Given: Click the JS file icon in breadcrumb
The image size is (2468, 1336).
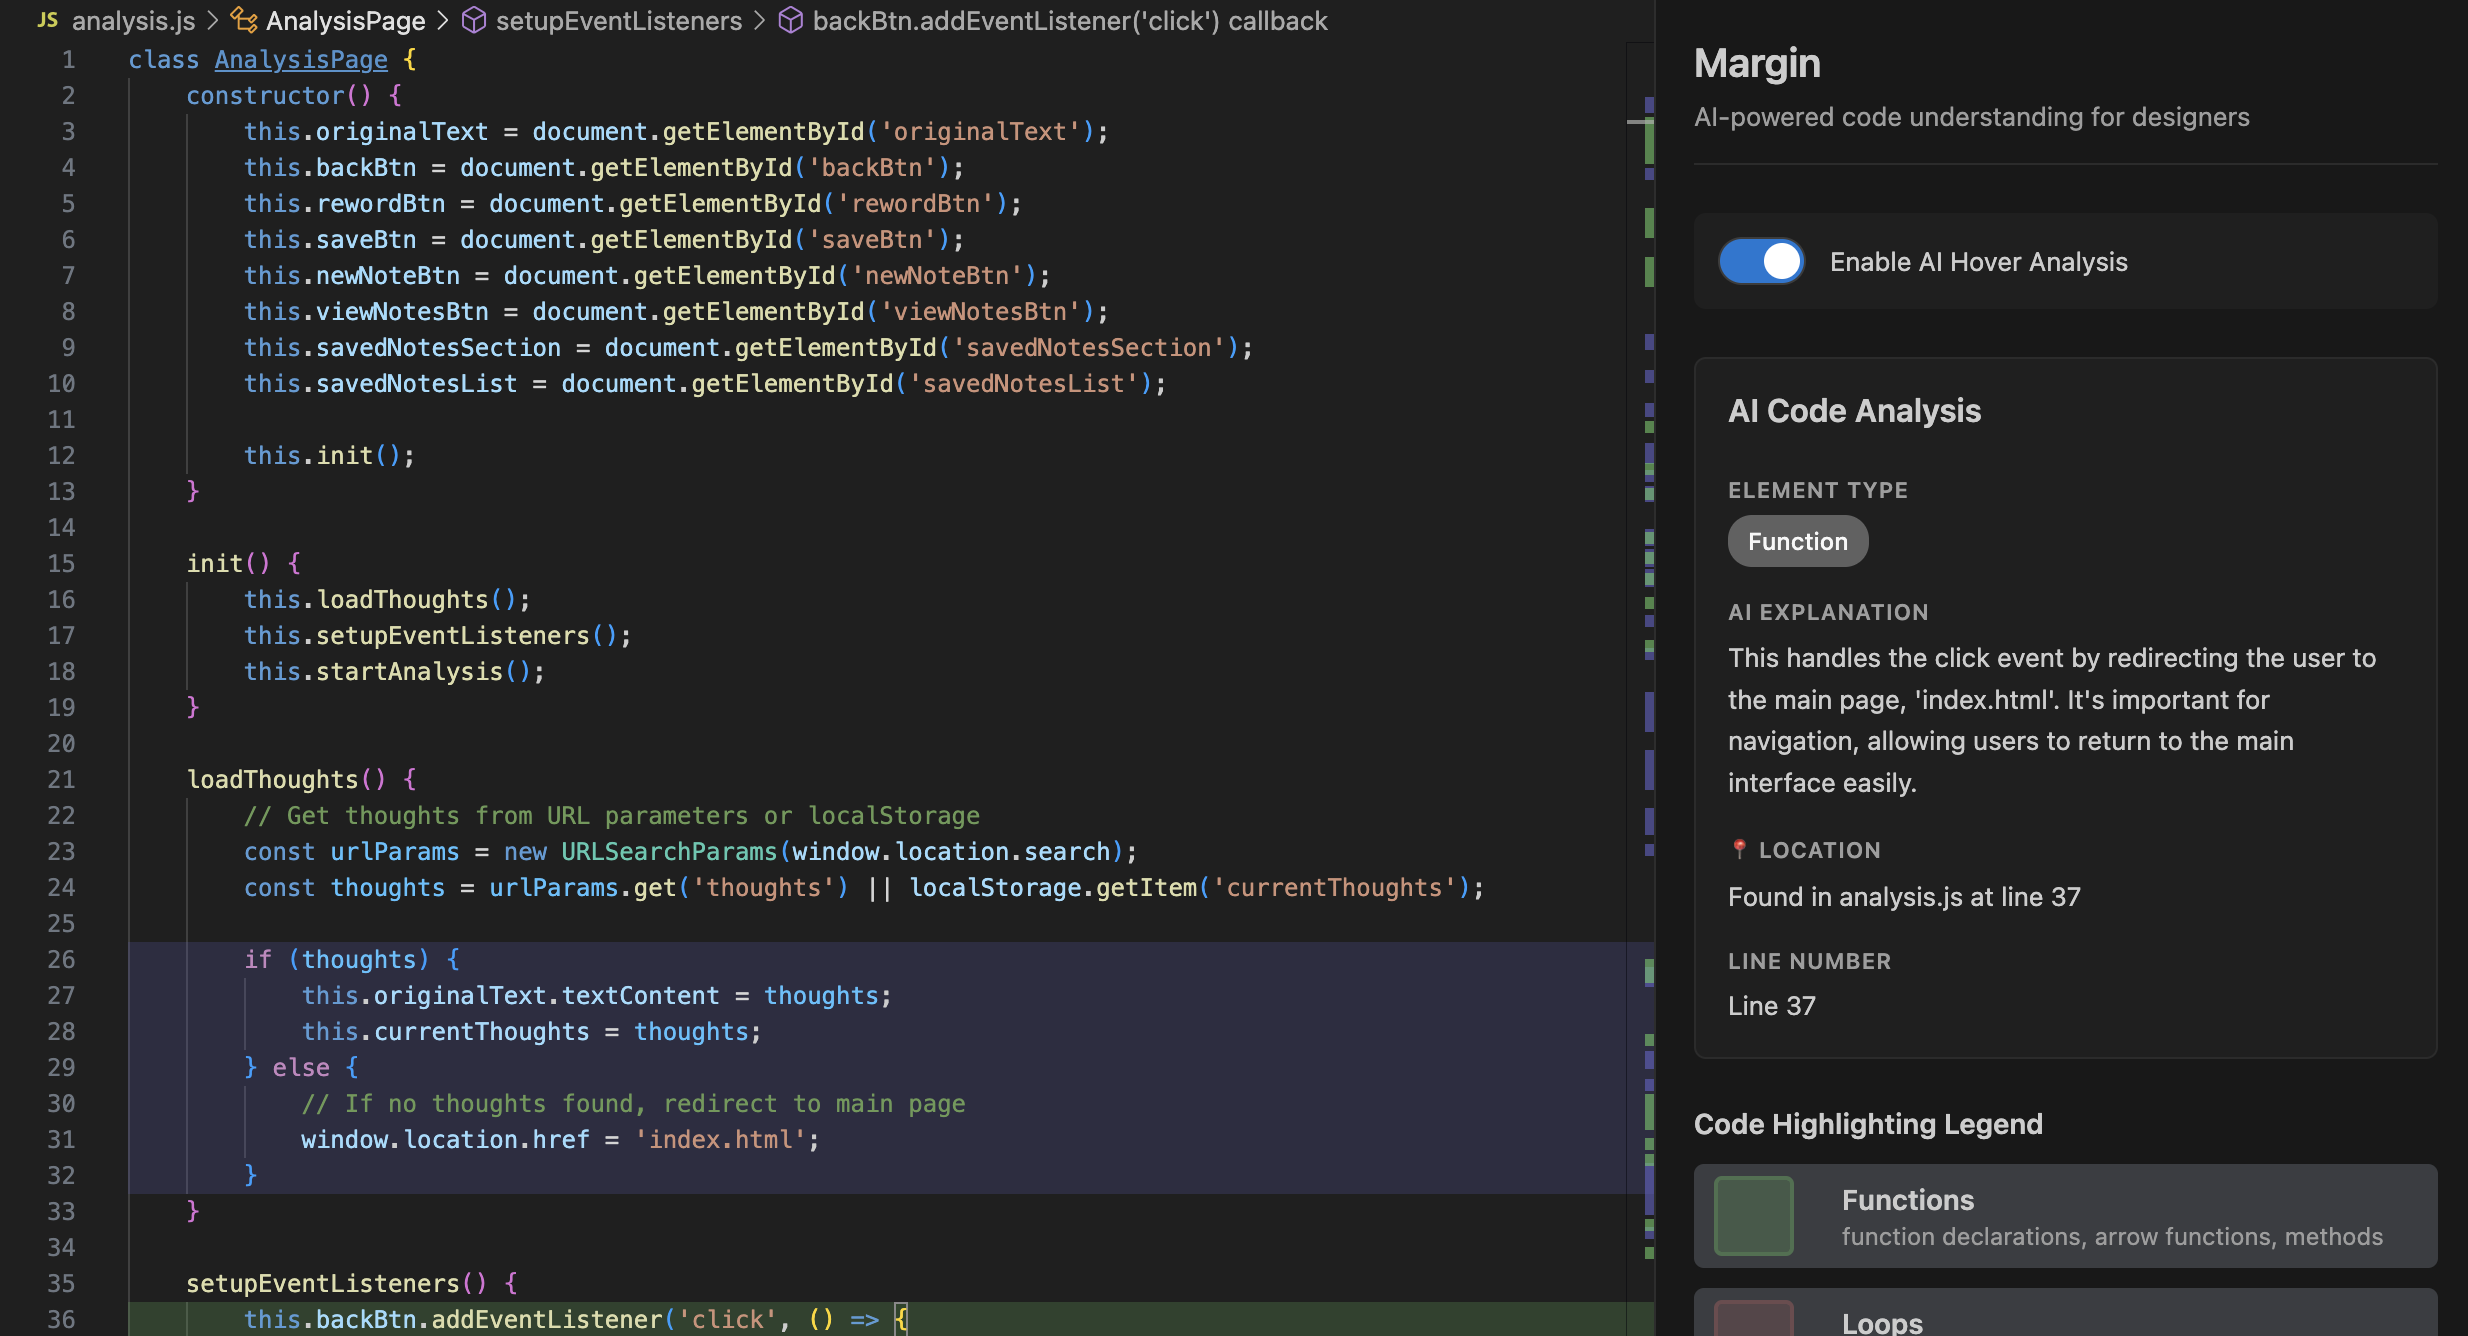Looking at the screenshot, I should tap(47, 20).
